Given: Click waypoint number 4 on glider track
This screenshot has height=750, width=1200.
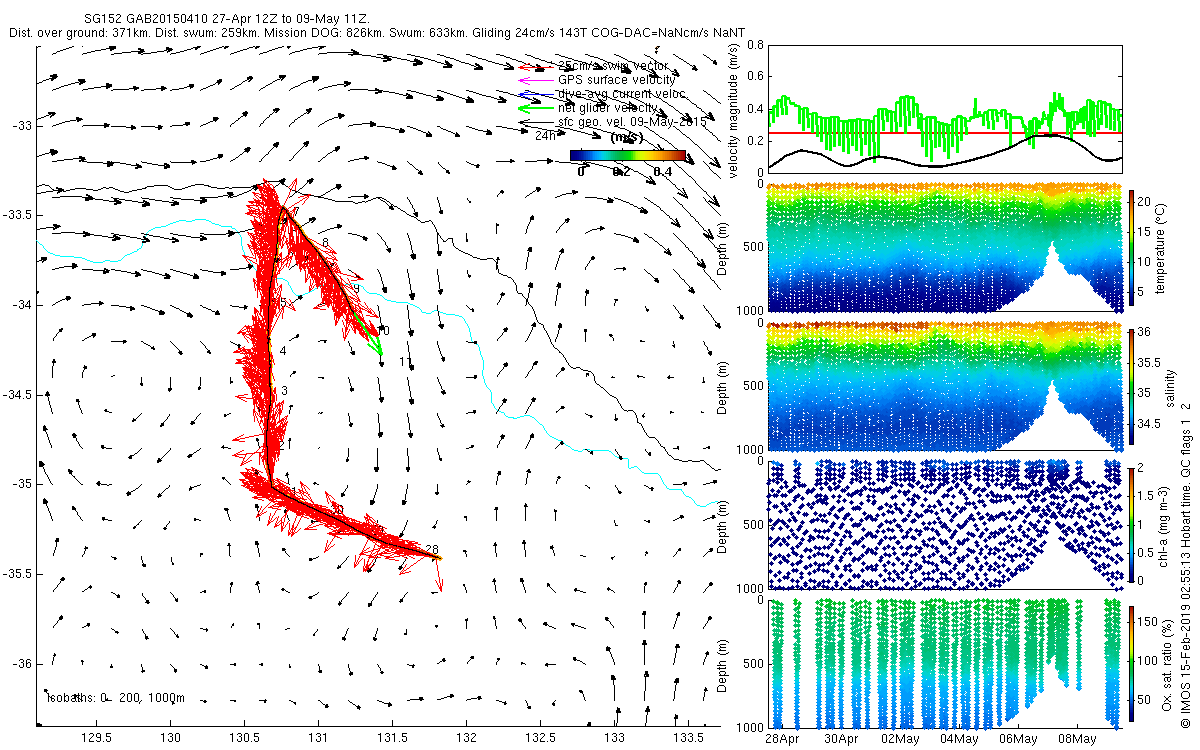Looking at the screenshot, I should pyautogui.click(x=283, y=351).
